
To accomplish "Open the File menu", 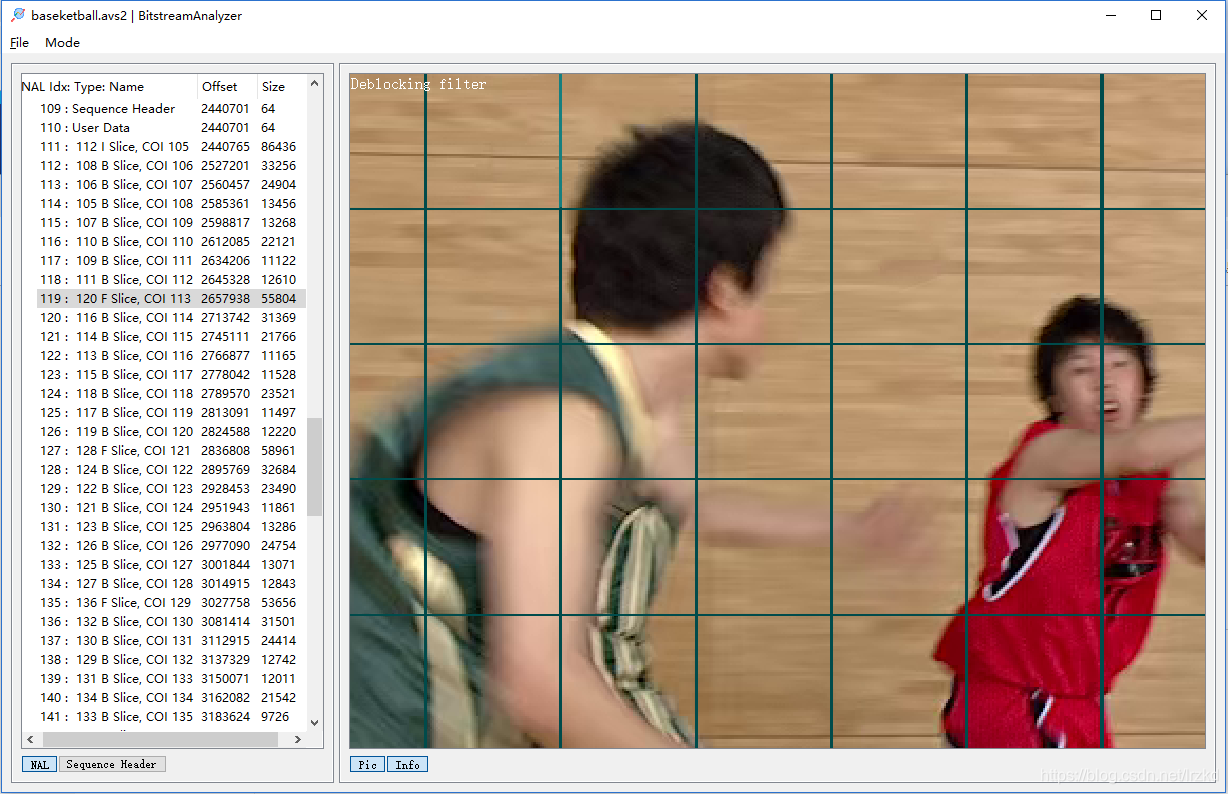I will tap(19, 42).
